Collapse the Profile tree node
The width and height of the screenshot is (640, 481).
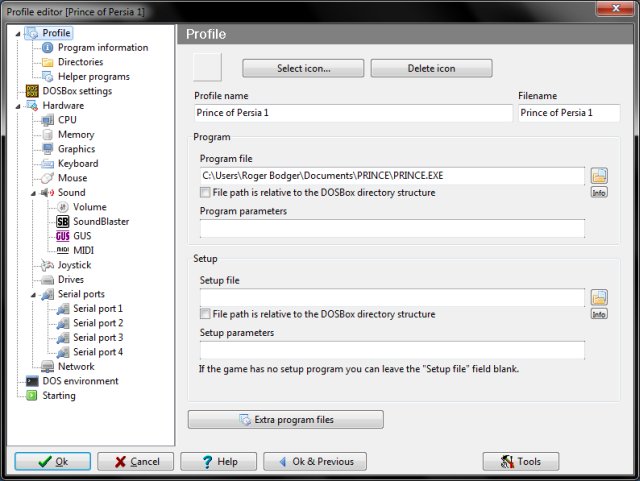pyautogui.click(x=18, y=34)
